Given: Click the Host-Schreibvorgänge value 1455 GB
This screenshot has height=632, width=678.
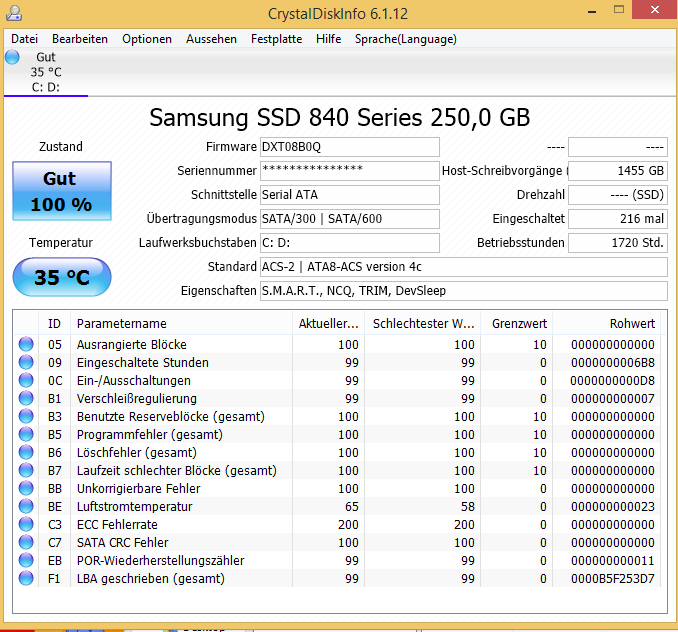Looking at the screenshot, I should pos(618,171).
